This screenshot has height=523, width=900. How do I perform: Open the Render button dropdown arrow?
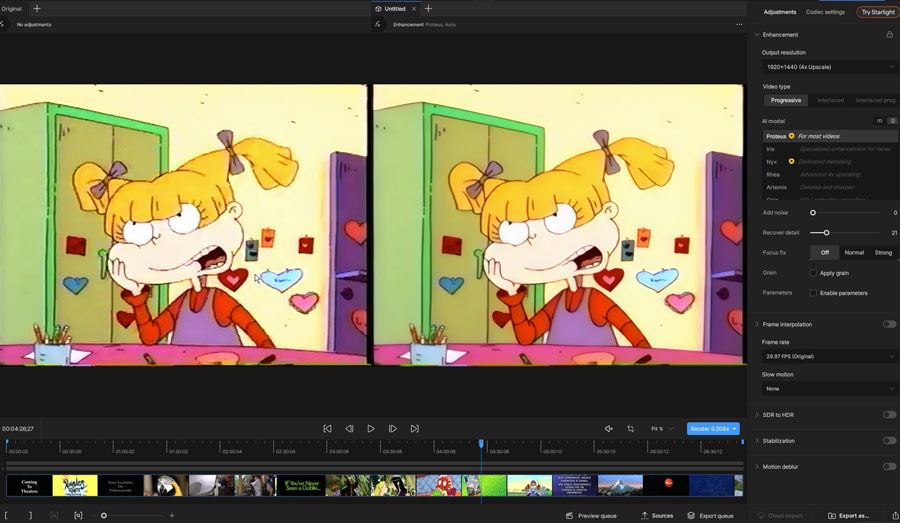point(734,429)
